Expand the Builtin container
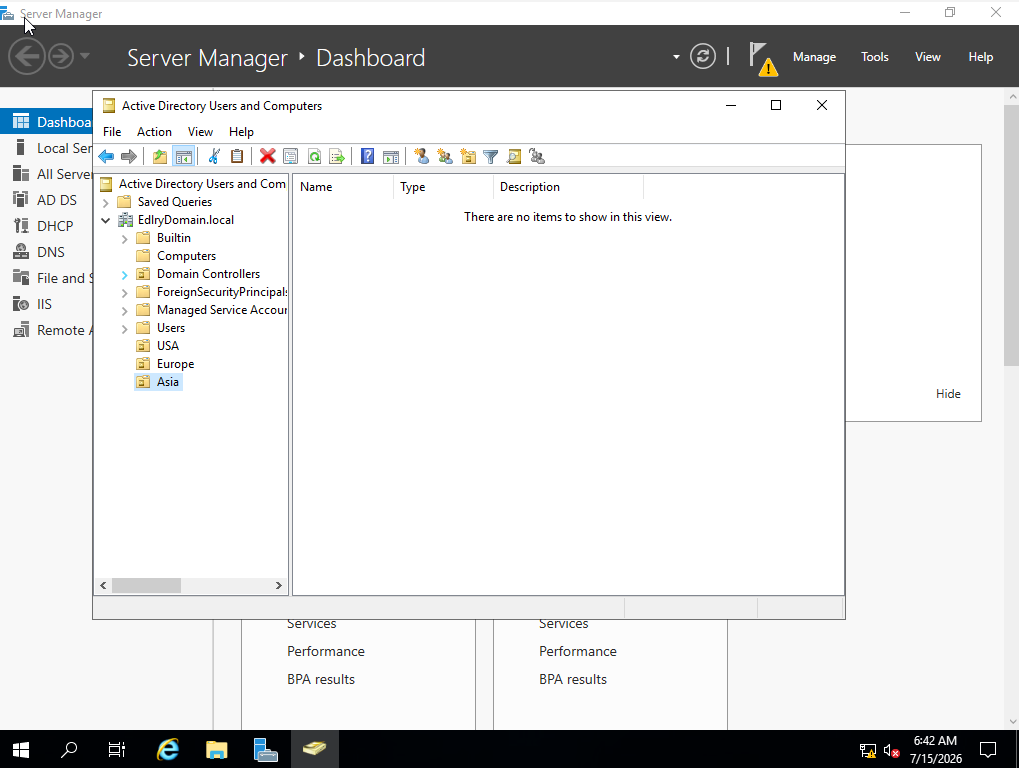 click(x=125, y=238)
